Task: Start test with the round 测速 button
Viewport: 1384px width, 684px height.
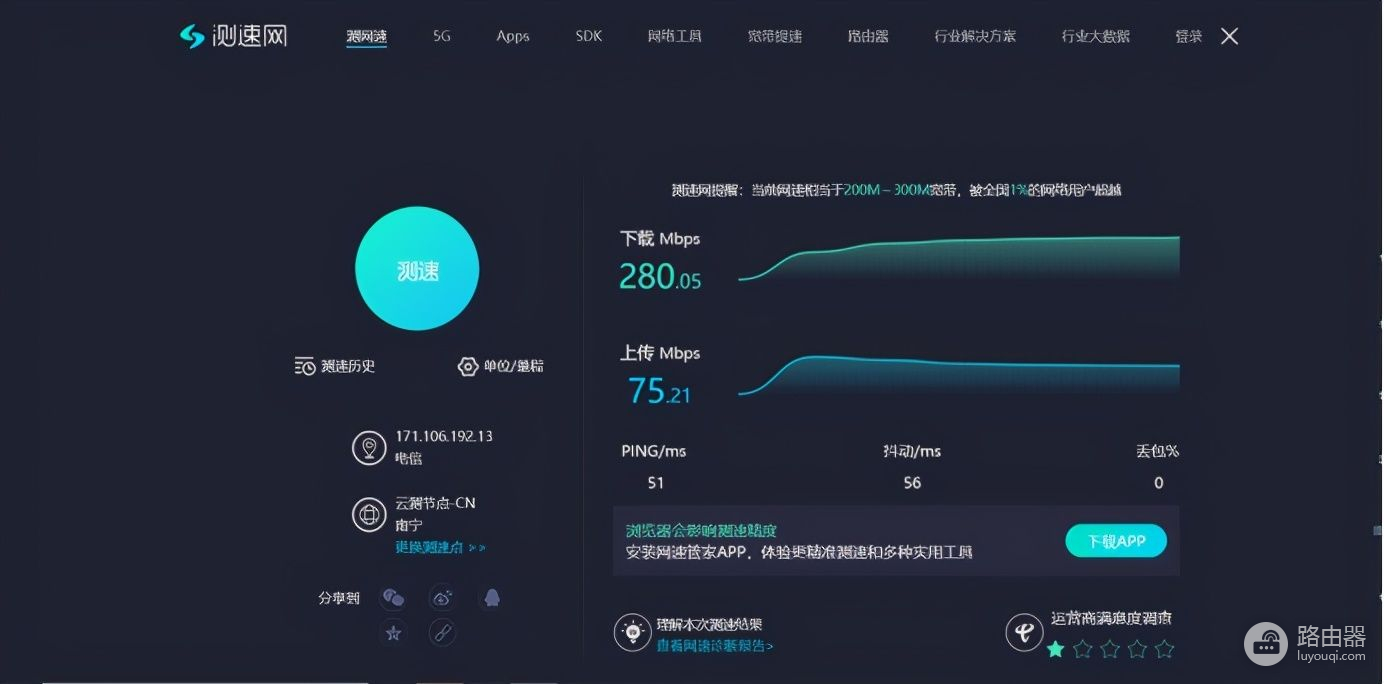Action: 417,269
